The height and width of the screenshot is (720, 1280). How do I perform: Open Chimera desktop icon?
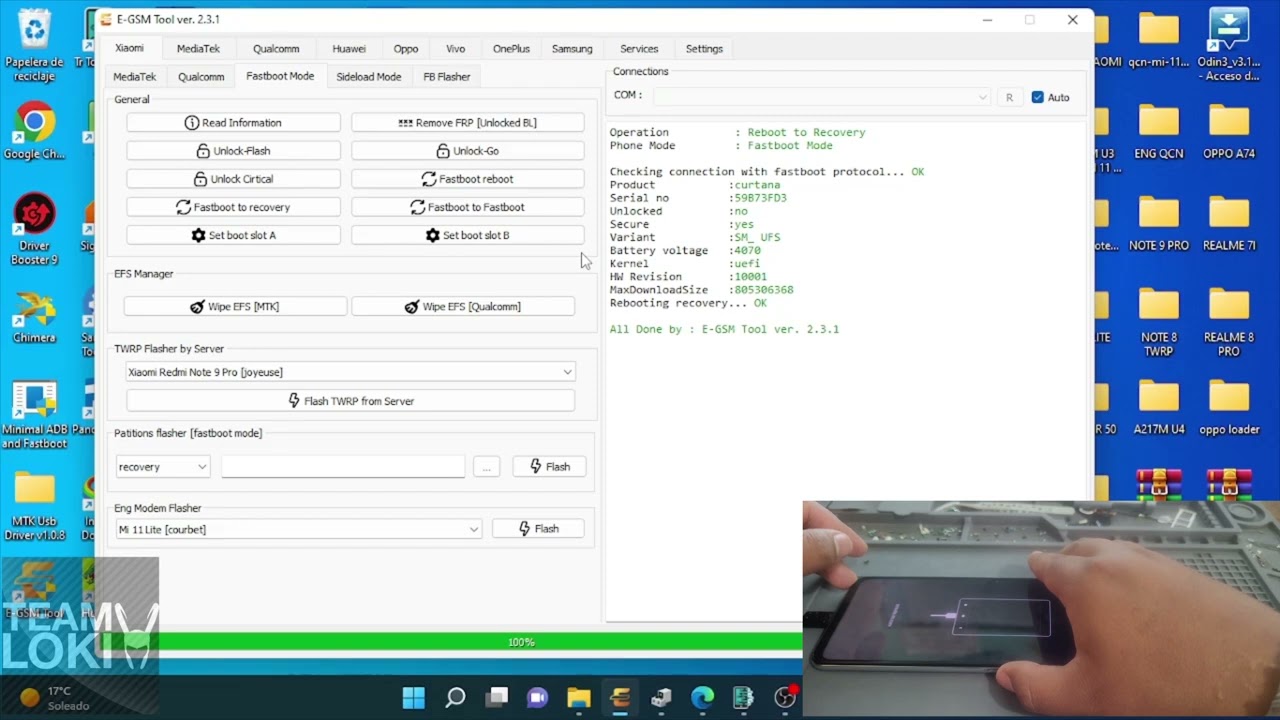pos(34,315)
